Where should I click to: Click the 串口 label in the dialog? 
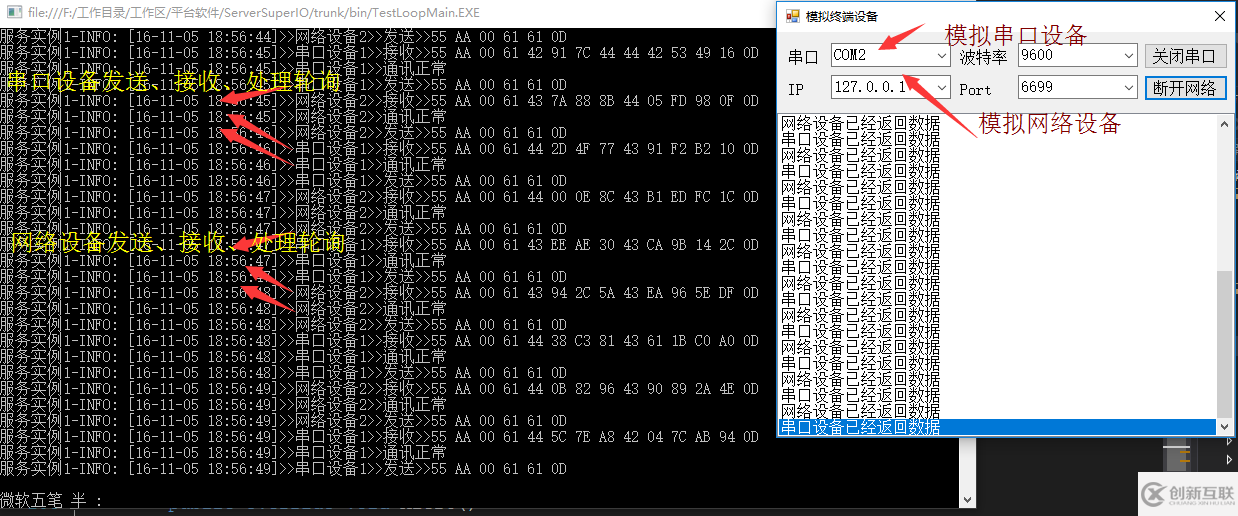click(x=803, y=57)
